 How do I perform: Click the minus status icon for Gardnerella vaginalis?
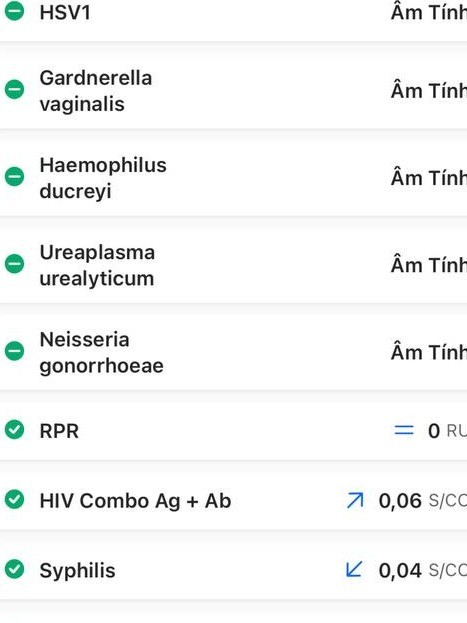tap(14, 89)
